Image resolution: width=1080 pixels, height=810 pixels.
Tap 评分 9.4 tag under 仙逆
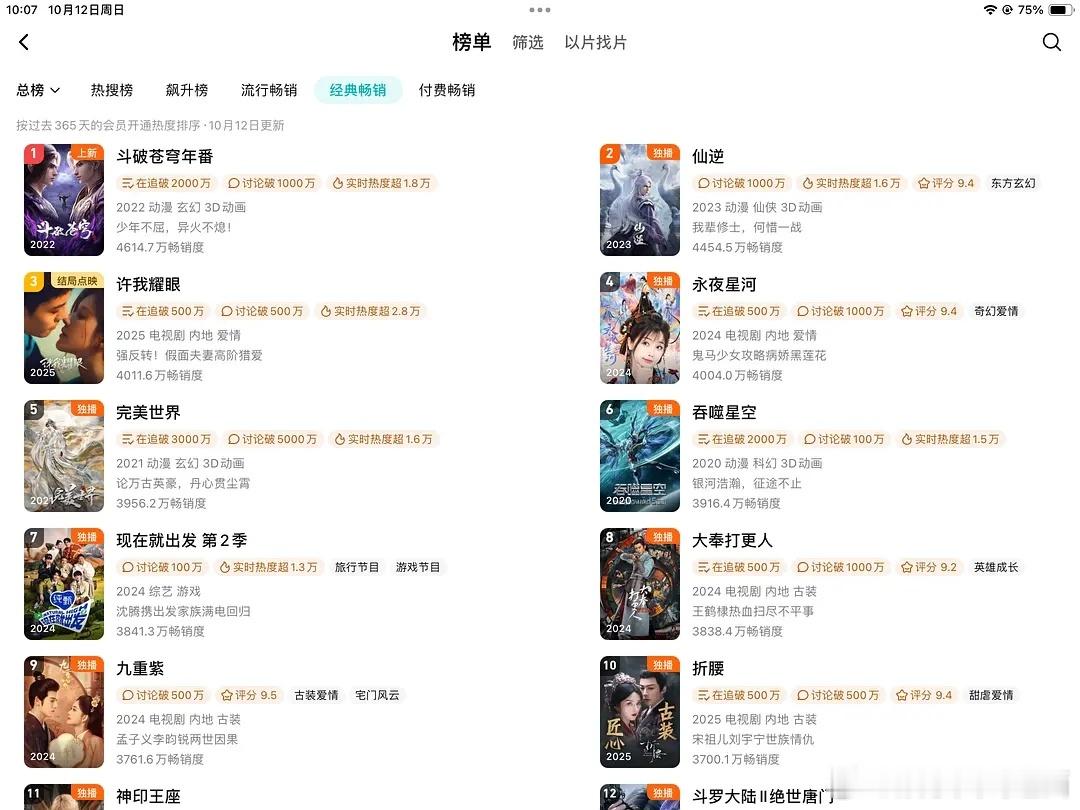point(946,183)
